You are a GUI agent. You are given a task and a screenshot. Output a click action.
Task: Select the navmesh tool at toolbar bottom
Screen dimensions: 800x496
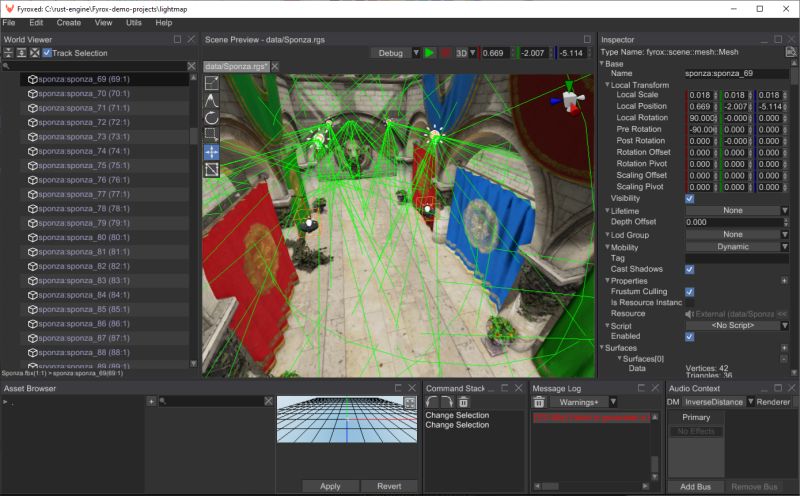pos(211,169)
